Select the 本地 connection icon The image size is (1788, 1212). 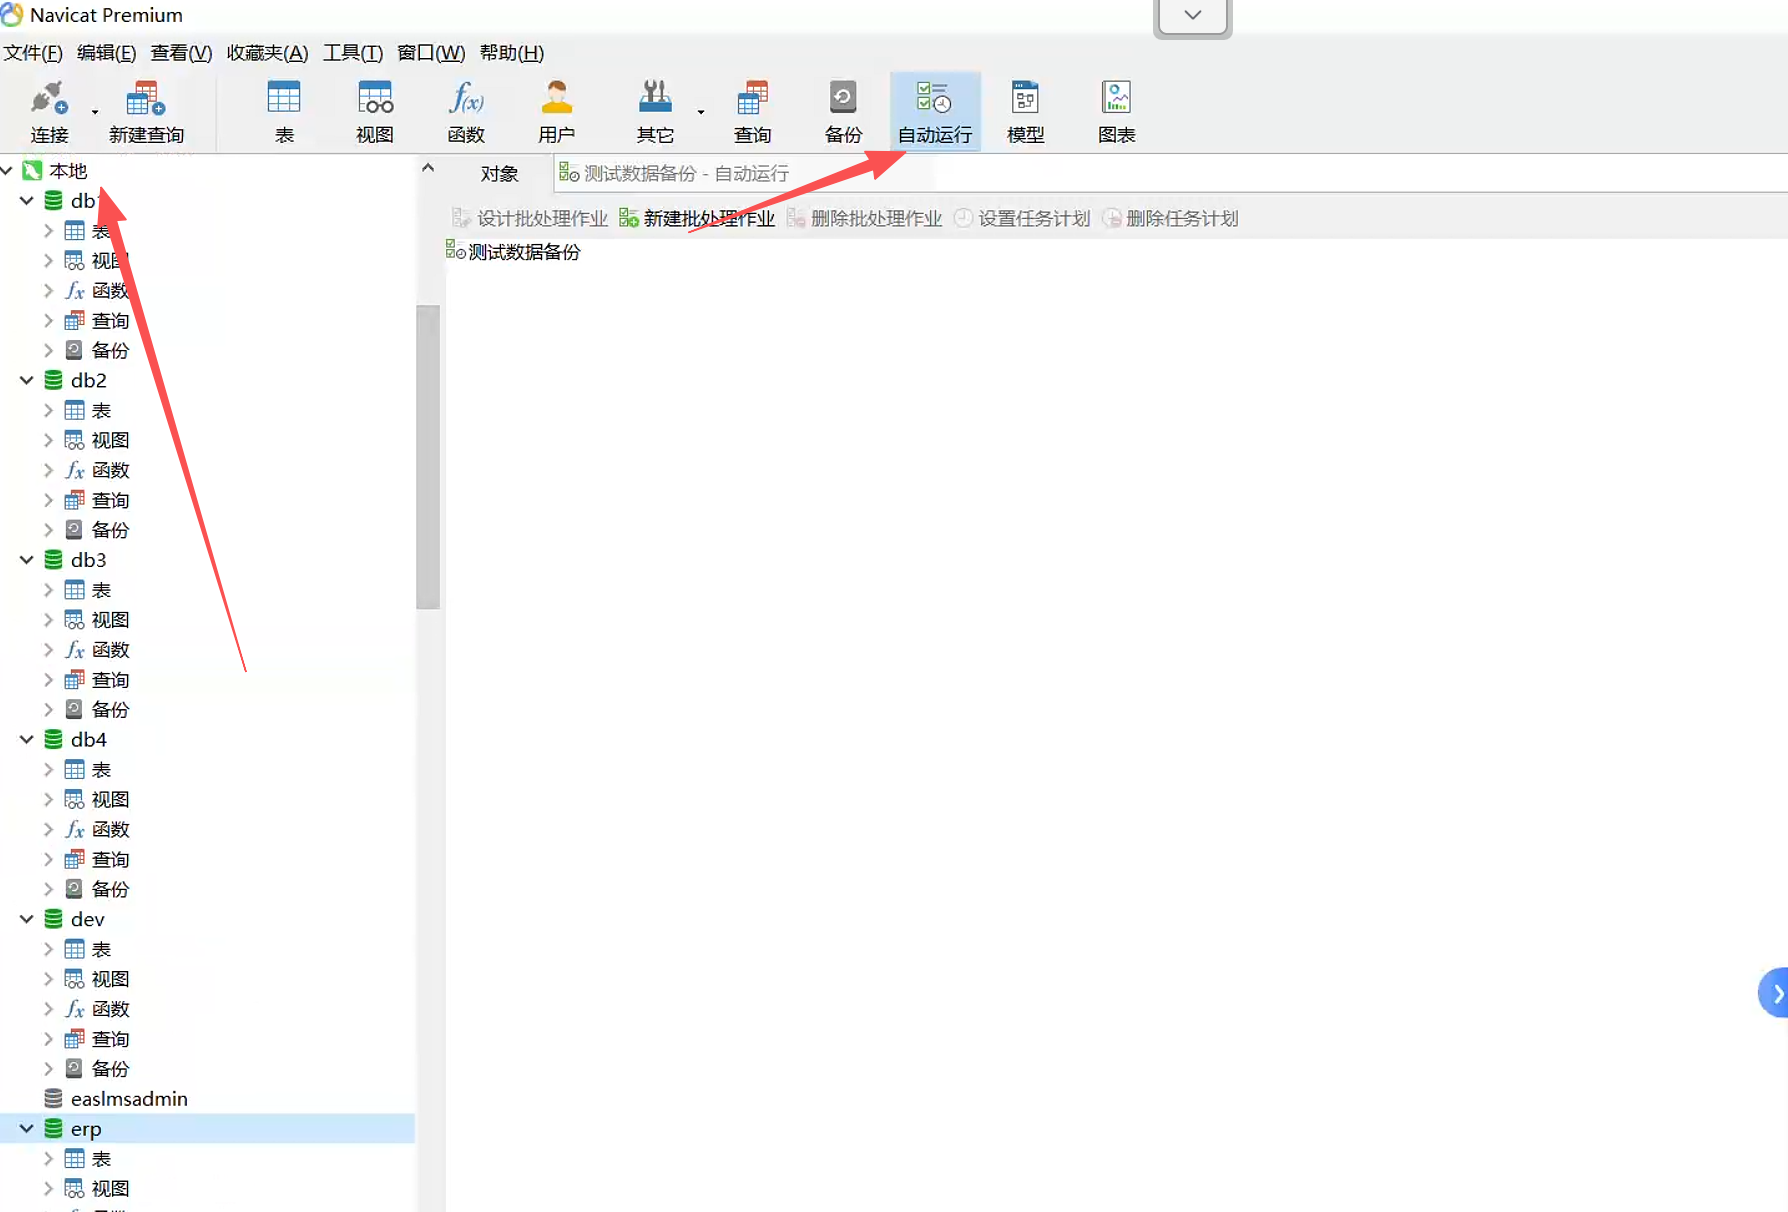32,170
